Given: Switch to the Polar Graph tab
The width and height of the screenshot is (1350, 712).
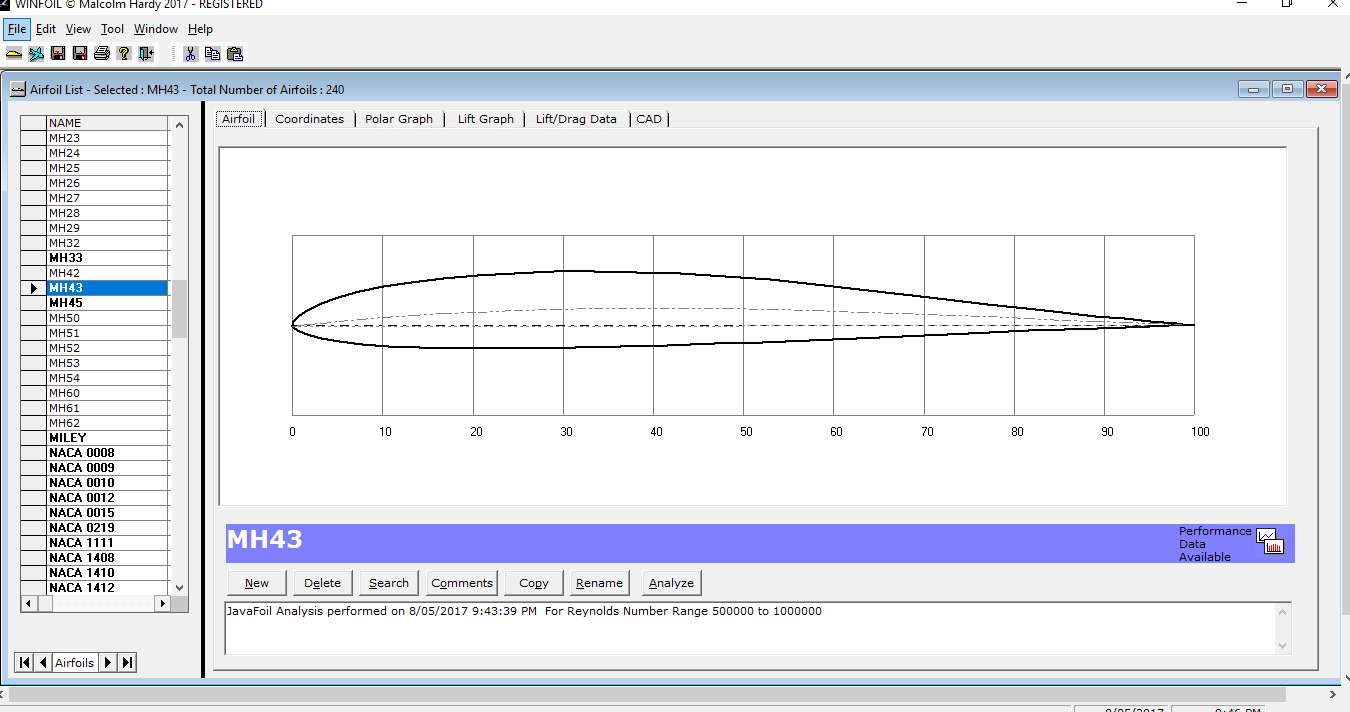Looking at the screenshot, I should (399, 118).
